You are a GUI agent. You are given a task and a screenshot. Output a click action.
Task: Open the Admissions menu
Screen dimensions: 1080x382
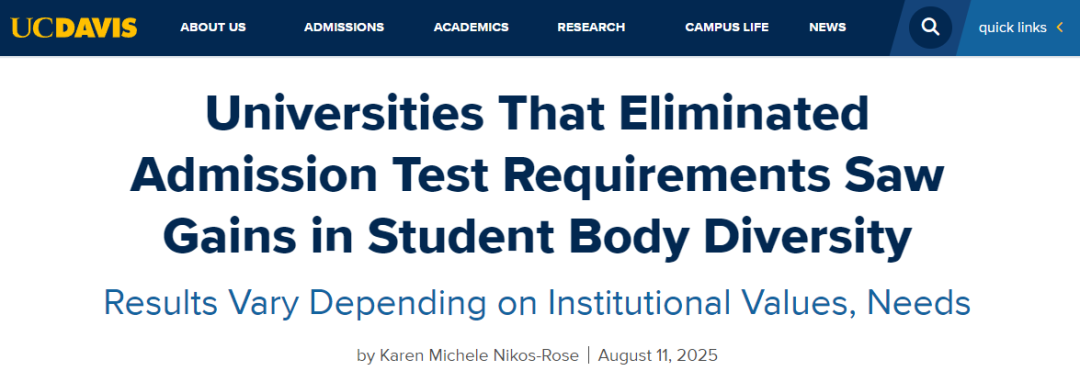pyautogui.click(x=344, y=28)
